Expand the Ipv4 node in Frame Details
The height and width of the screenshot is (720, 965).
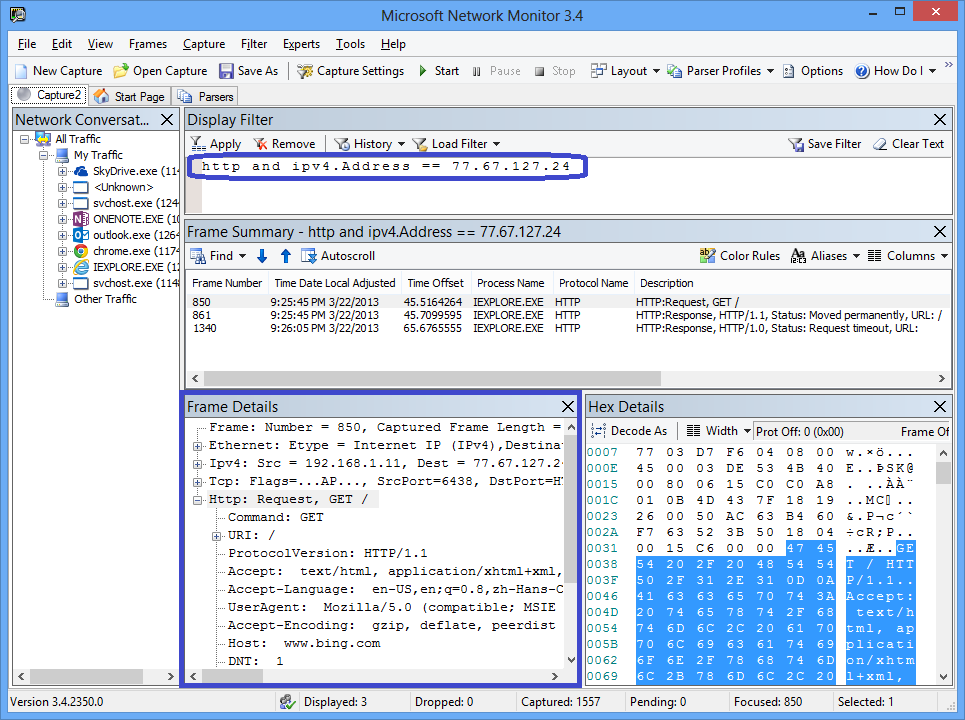198,464
